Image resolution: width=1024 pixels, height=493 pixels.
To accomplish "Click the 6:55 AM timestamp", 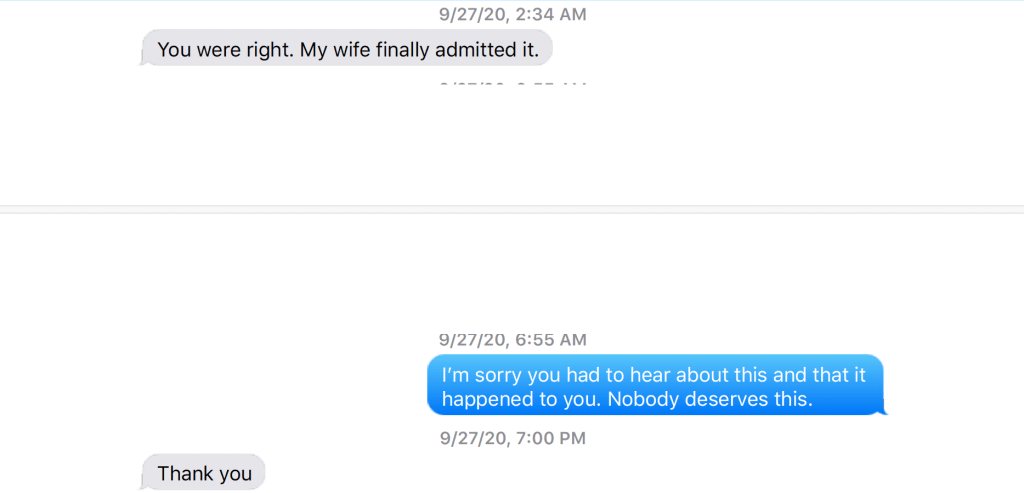I will 551,340.
